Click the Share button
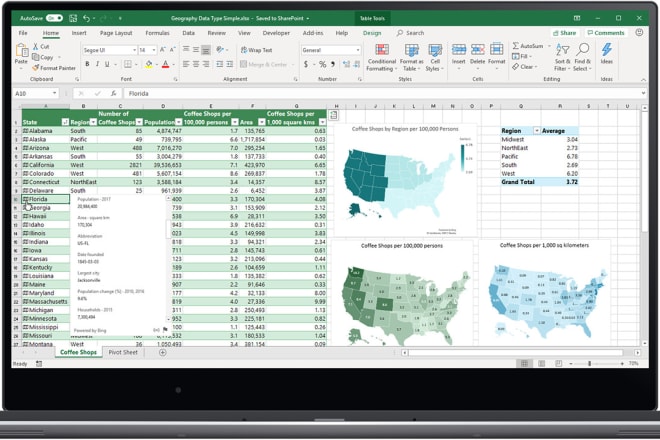This screenshot has width=660, height=440. pos(564,33)
